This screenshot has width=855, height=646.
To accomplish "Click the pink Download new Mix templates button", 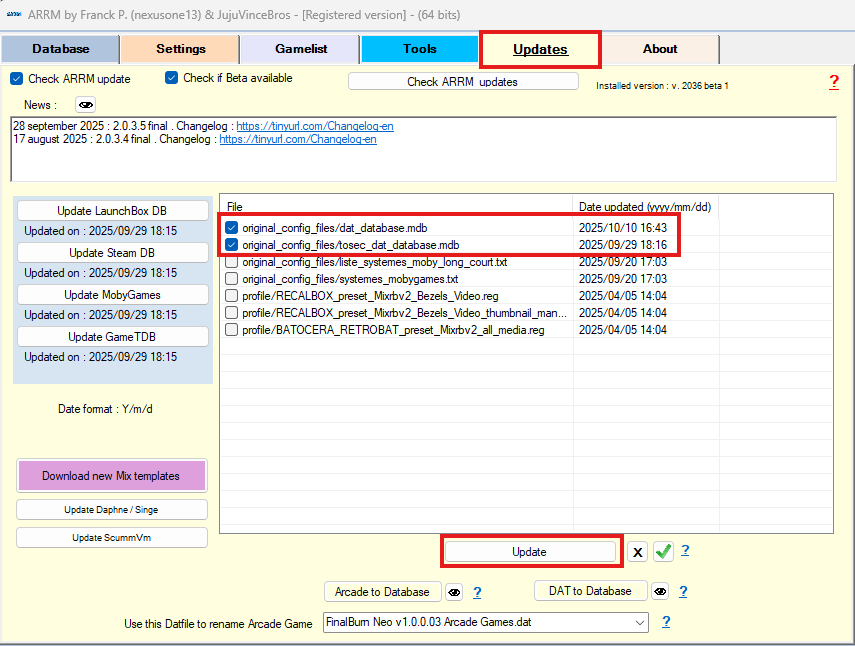I will coord(112,476).
